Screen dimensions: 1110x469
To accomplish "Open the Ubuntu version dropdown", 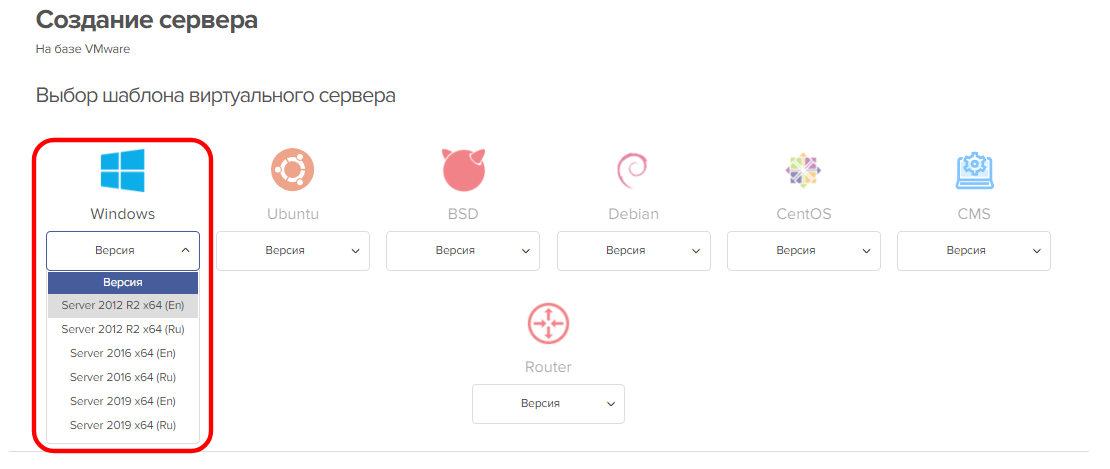I will (293, 250).
